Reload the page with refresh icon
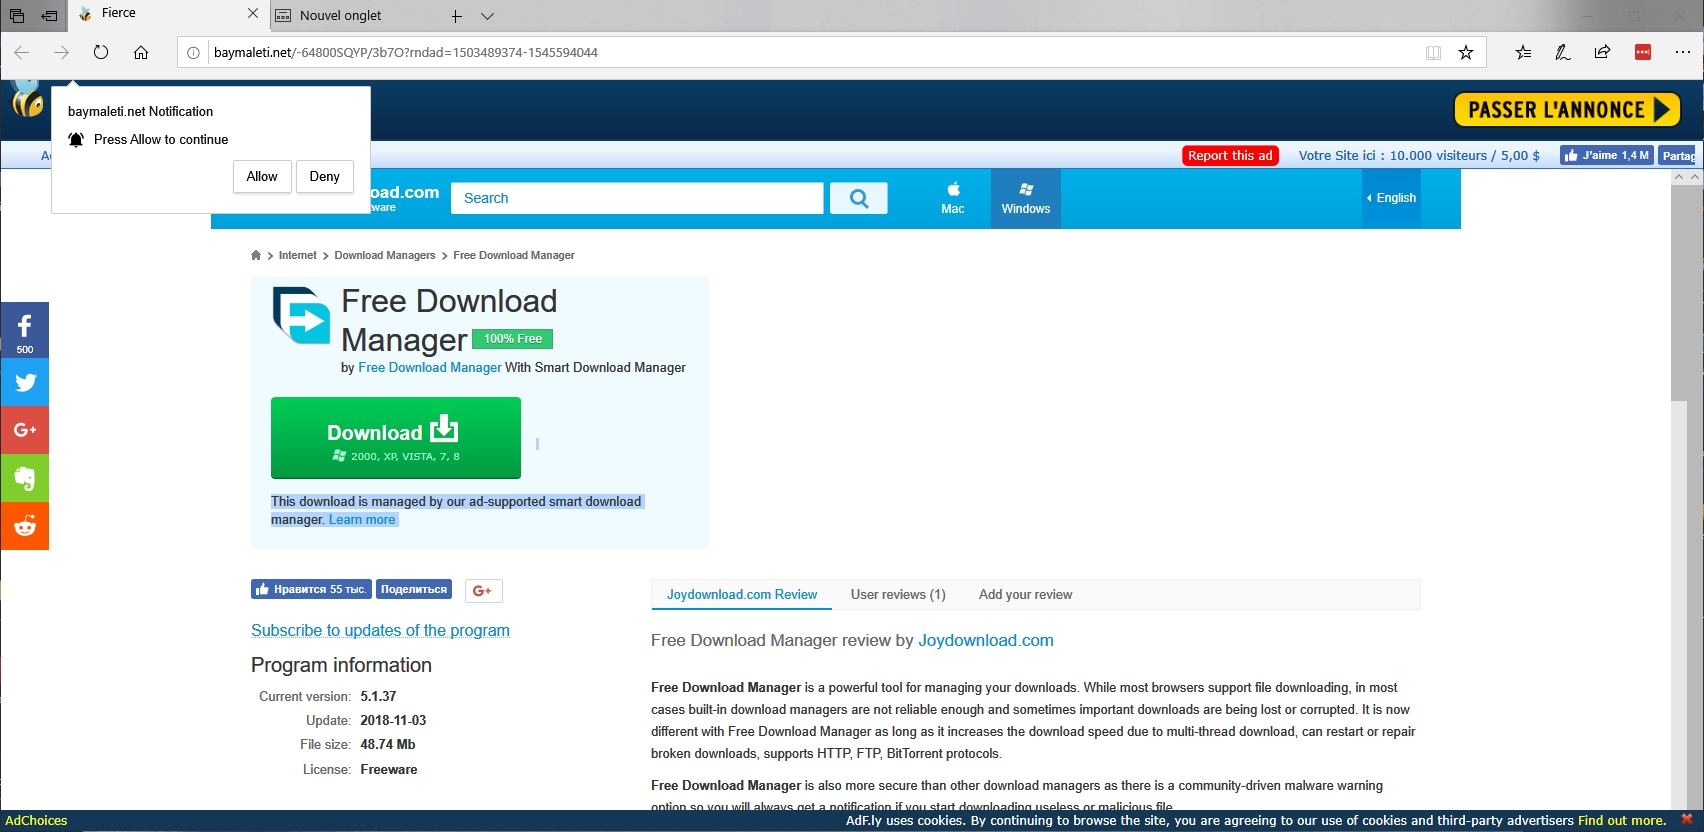 (x=101, y=52)
